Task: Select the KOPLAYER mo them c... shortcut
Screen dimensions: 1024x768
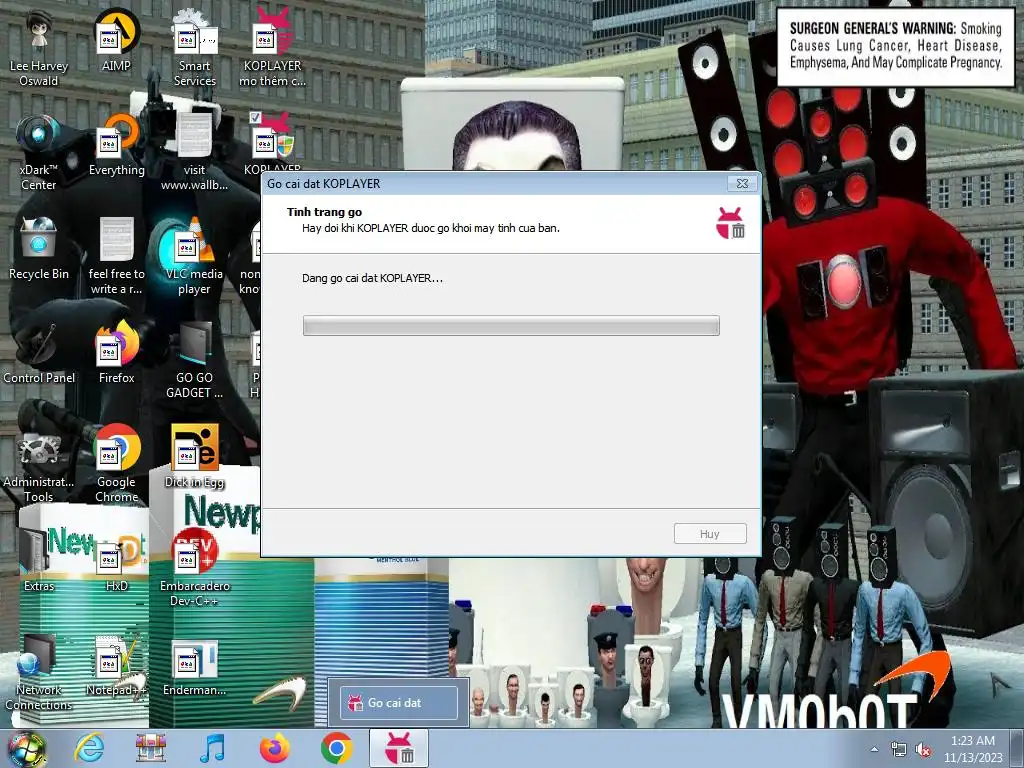Action: [x=272, y=50]
